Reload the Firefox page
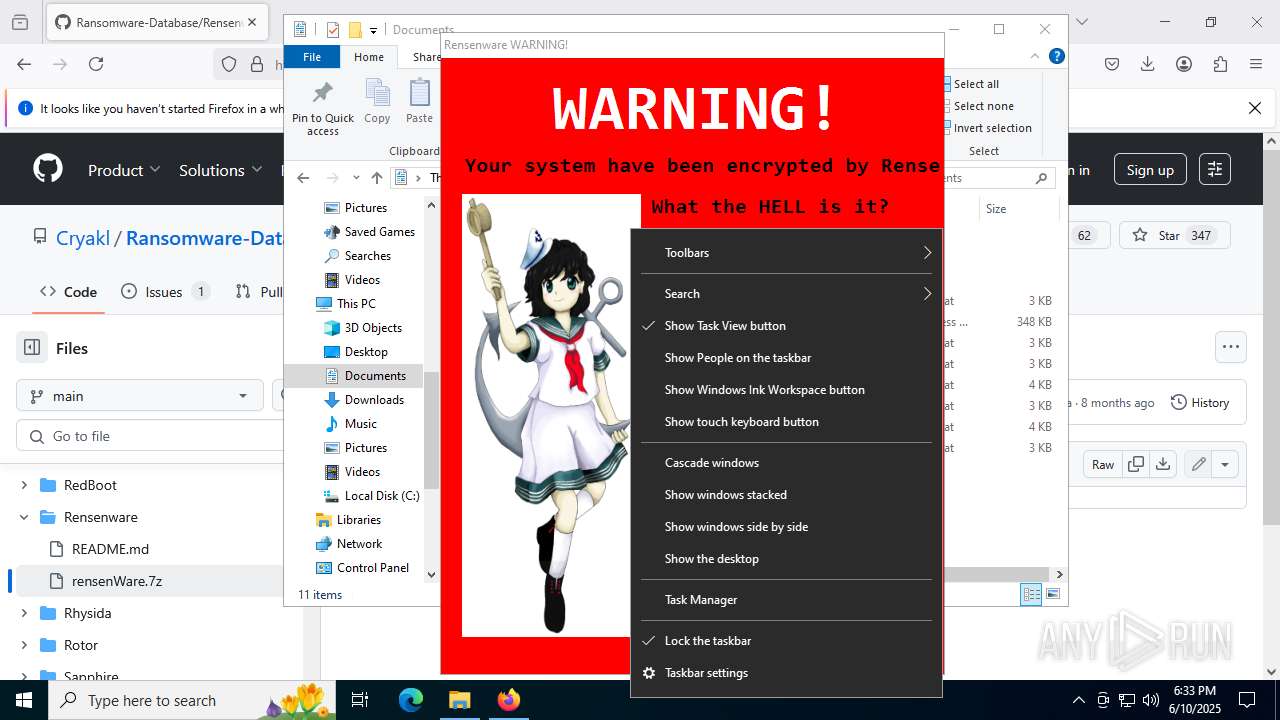Viewport: 1280px width, 720px height. tap(96, 64)
